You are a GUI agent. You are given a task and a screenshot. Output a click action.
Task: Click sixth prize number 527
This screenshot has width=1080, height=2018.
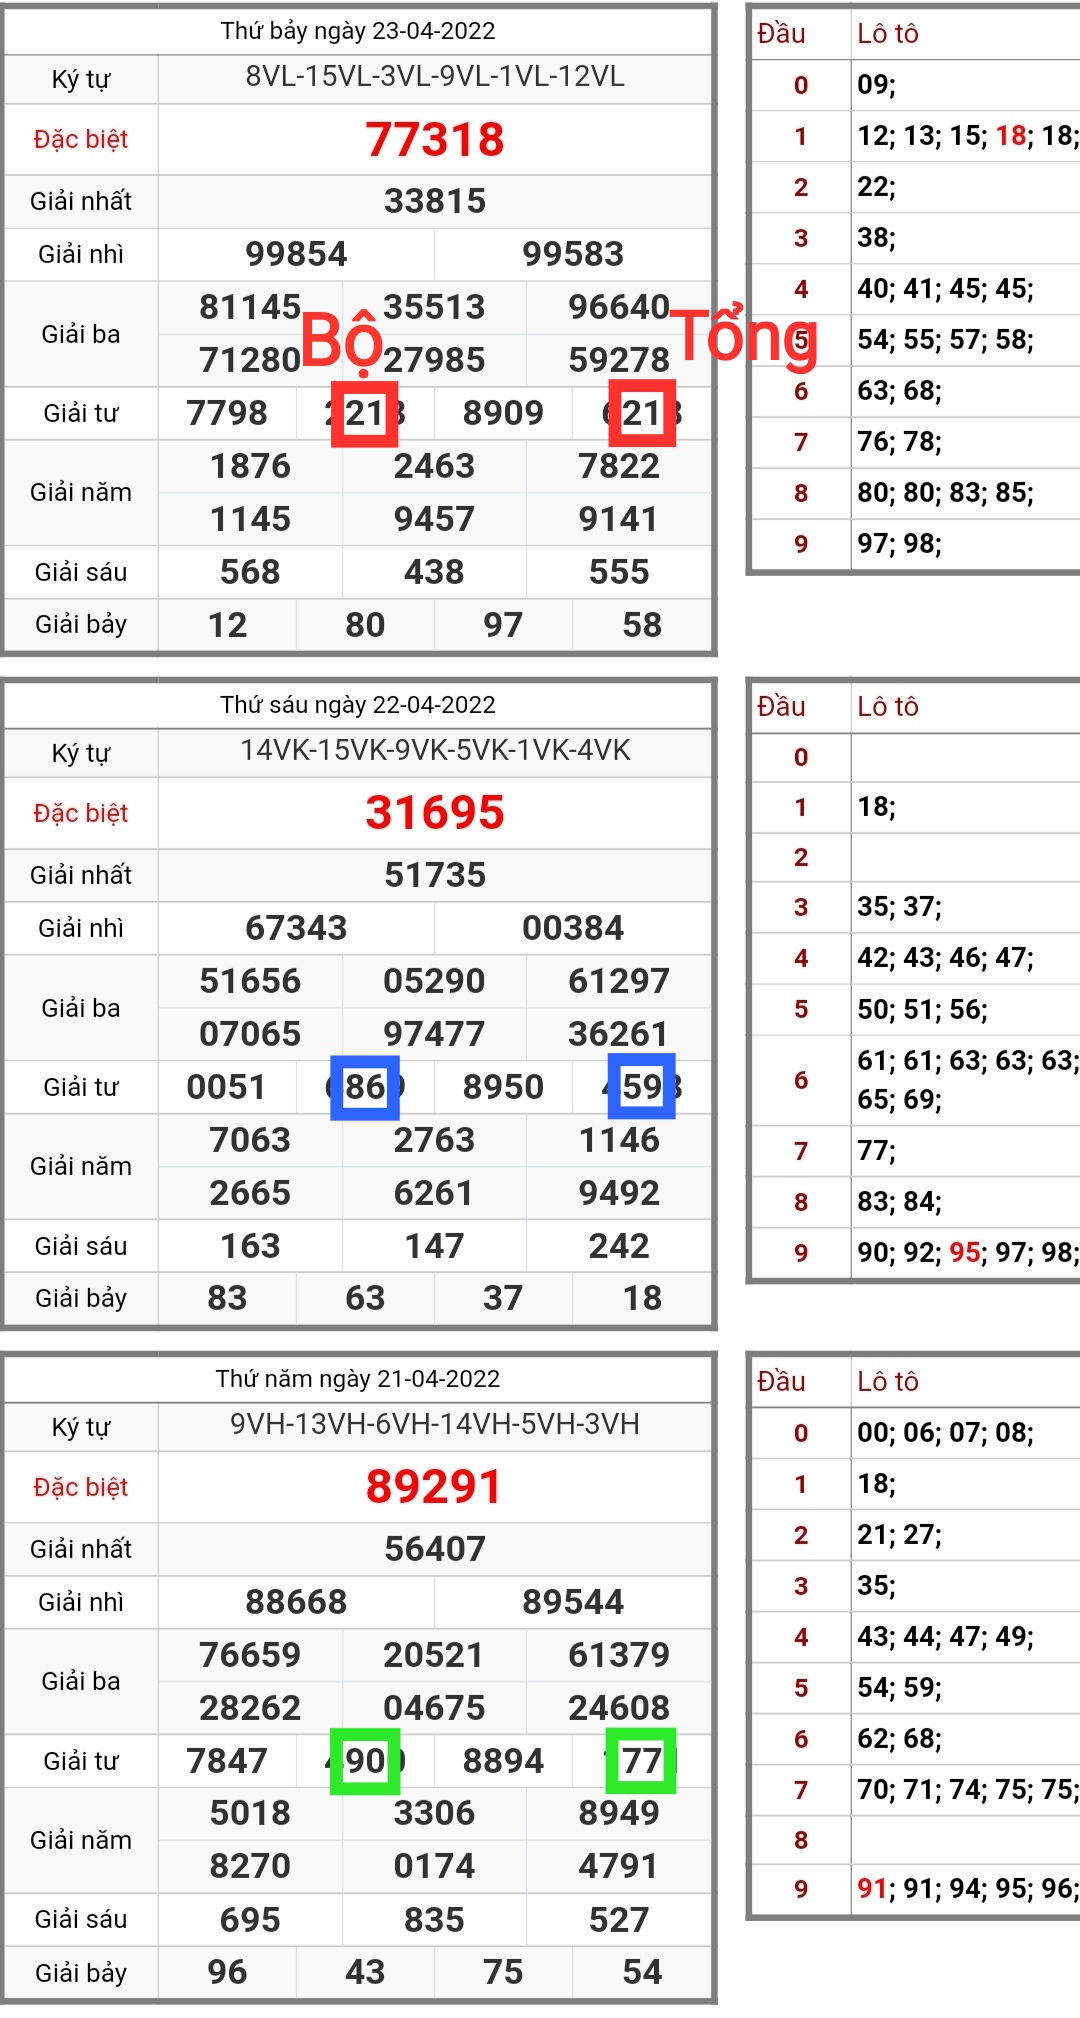point(619,1920)
